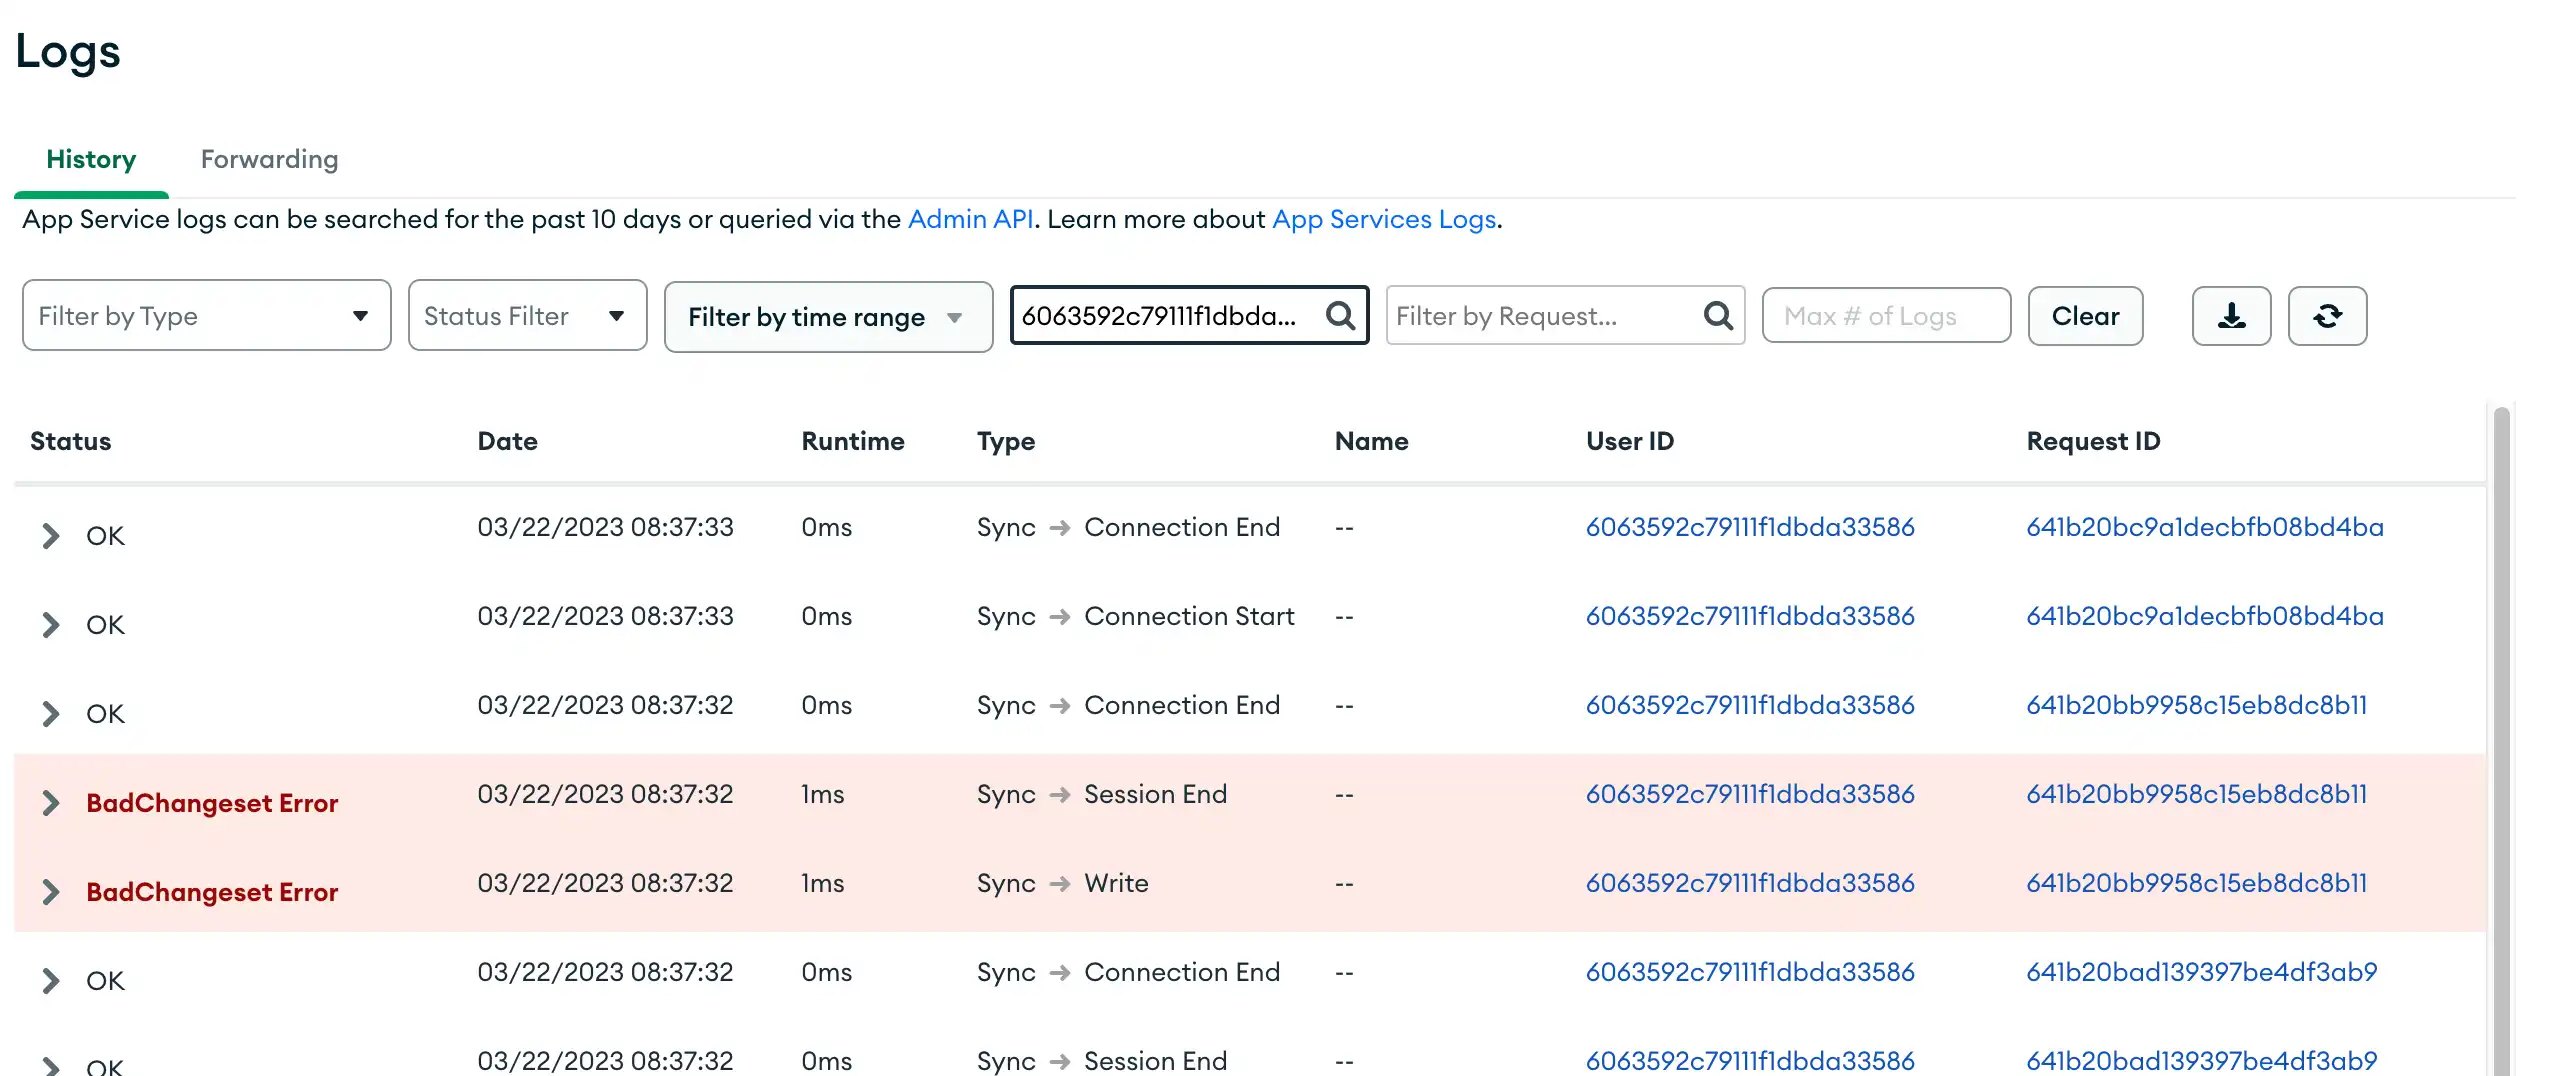Image resolution: width=2550 pixels, height=1076 pixels.
Task: Click the search icon in the User ID field
Action: pos(1340,315)
